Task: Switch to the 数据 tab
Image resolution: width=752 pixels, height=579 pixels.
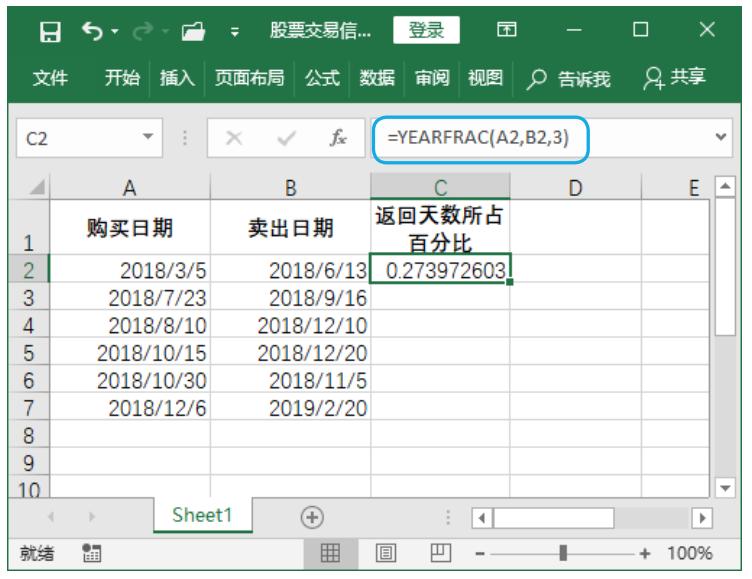Action: coord(377,78)
